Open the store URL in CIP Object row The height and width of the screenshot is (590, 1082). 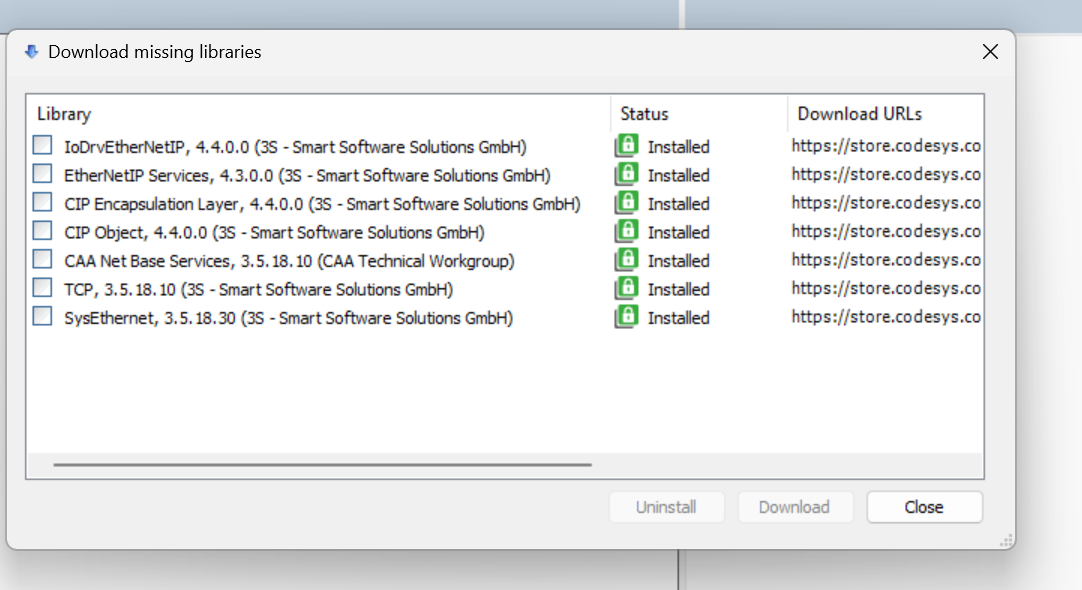pos(886,232)
